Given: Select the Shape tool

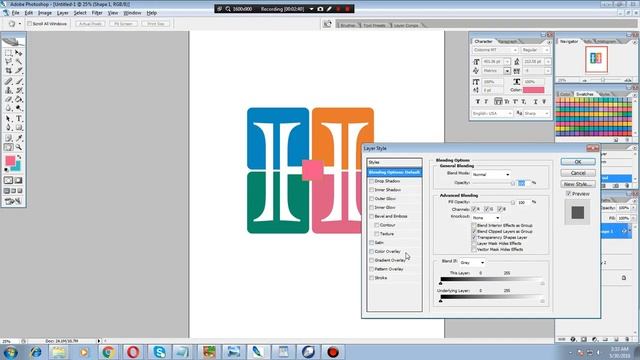Looking at the screenshot, I should click(x=19, y=128).
